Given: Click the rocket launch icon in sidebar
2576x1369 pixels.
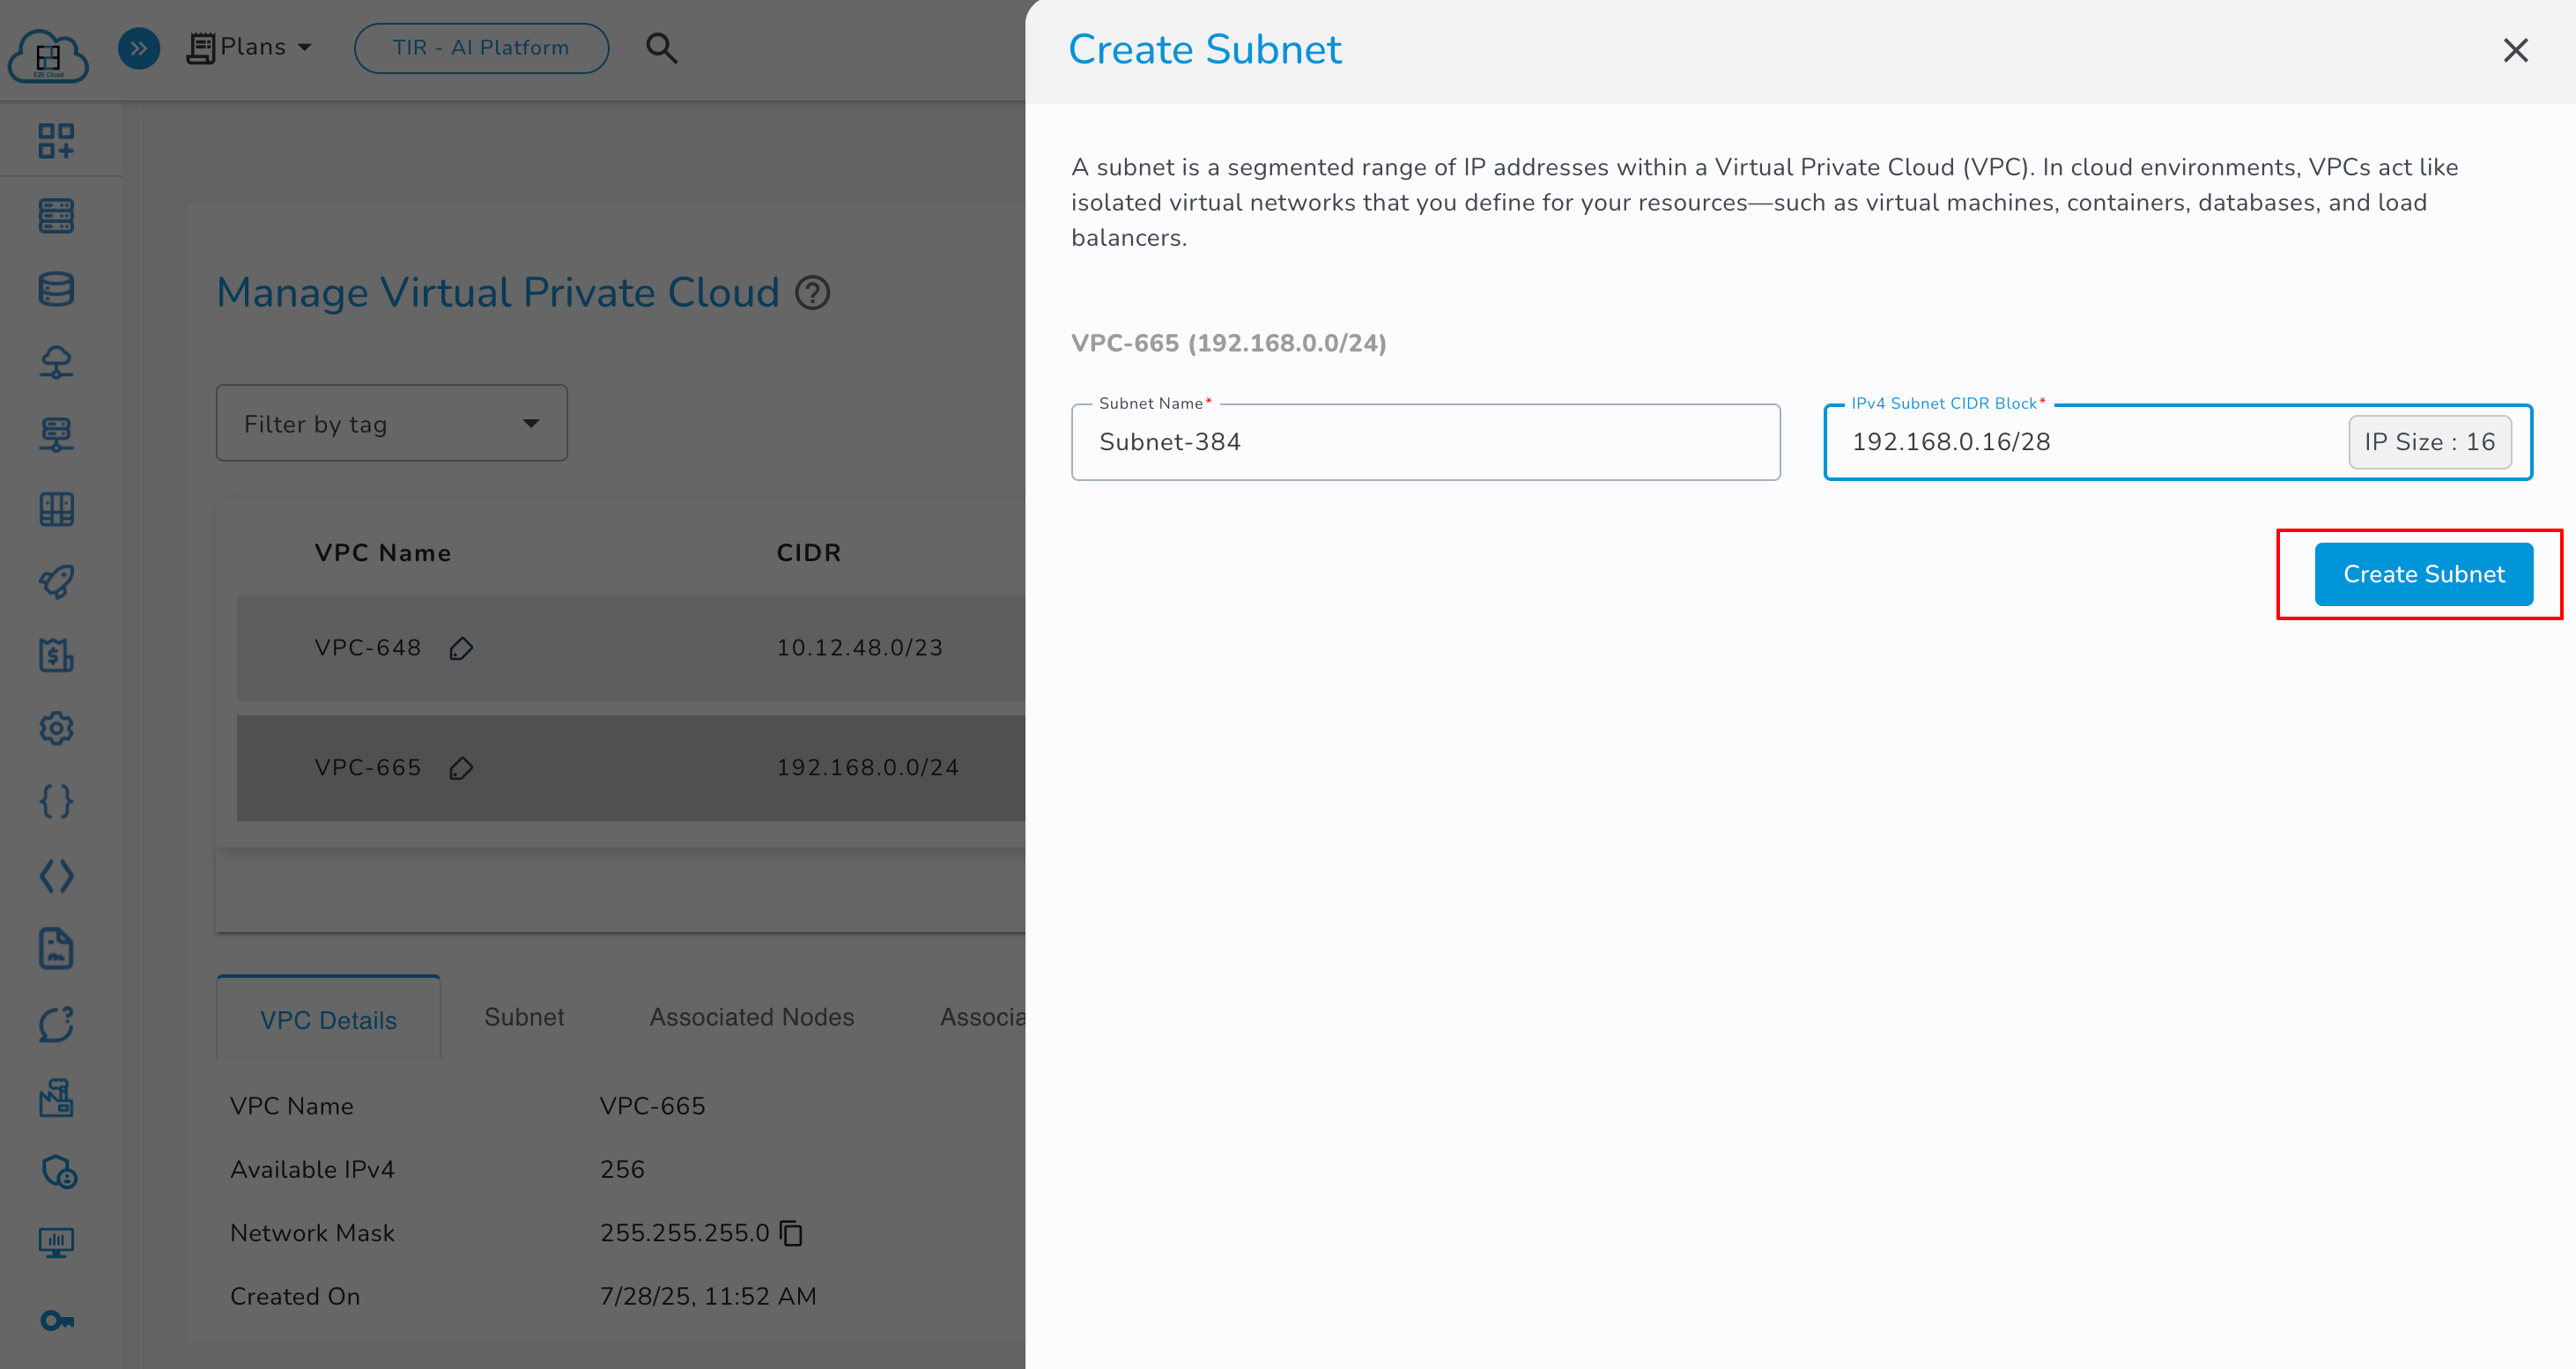Looking at the screenshot, I should 57,582.
